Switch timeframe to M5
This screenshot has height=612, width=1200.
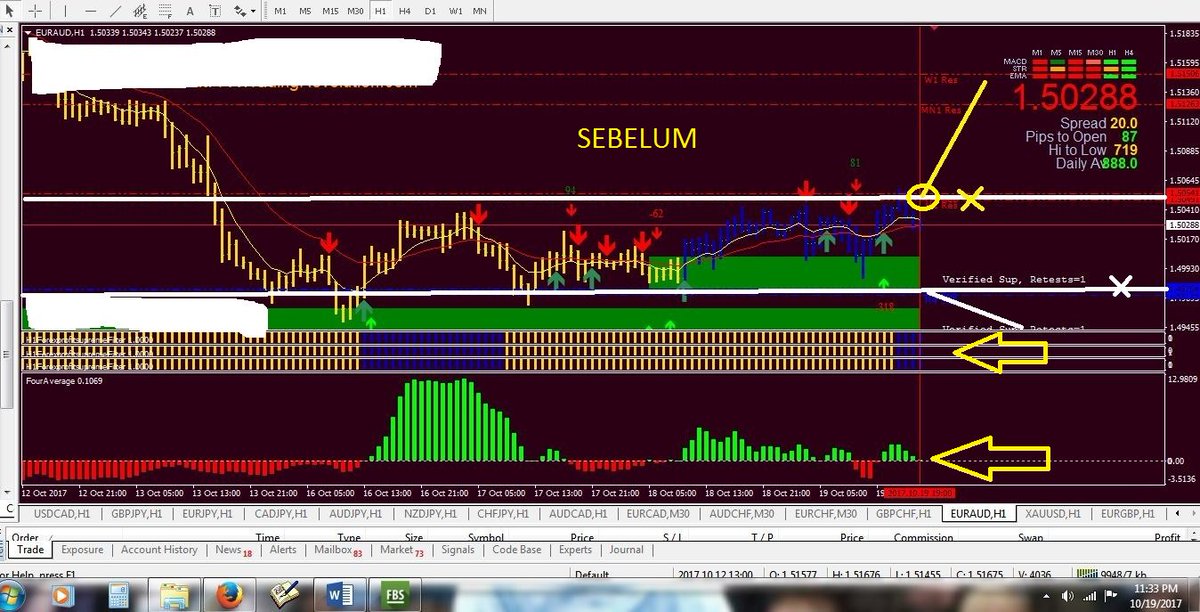[305, 11]
